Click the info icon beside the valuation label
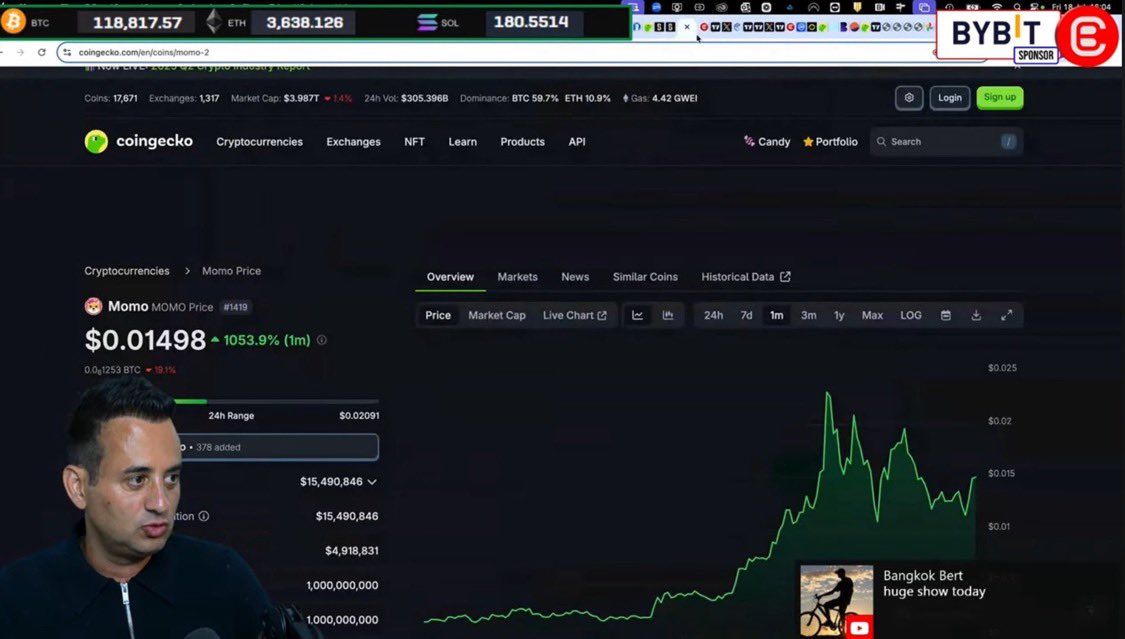This screenshot has width=1125, height=639. click(x=204, y=516)
